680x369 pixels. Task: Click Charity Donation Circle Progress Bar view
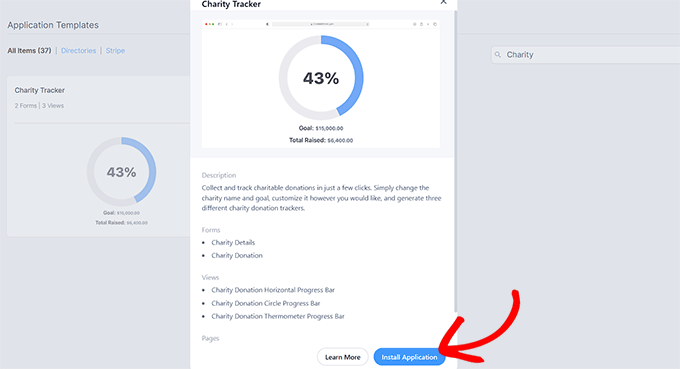tap(265, 303)
